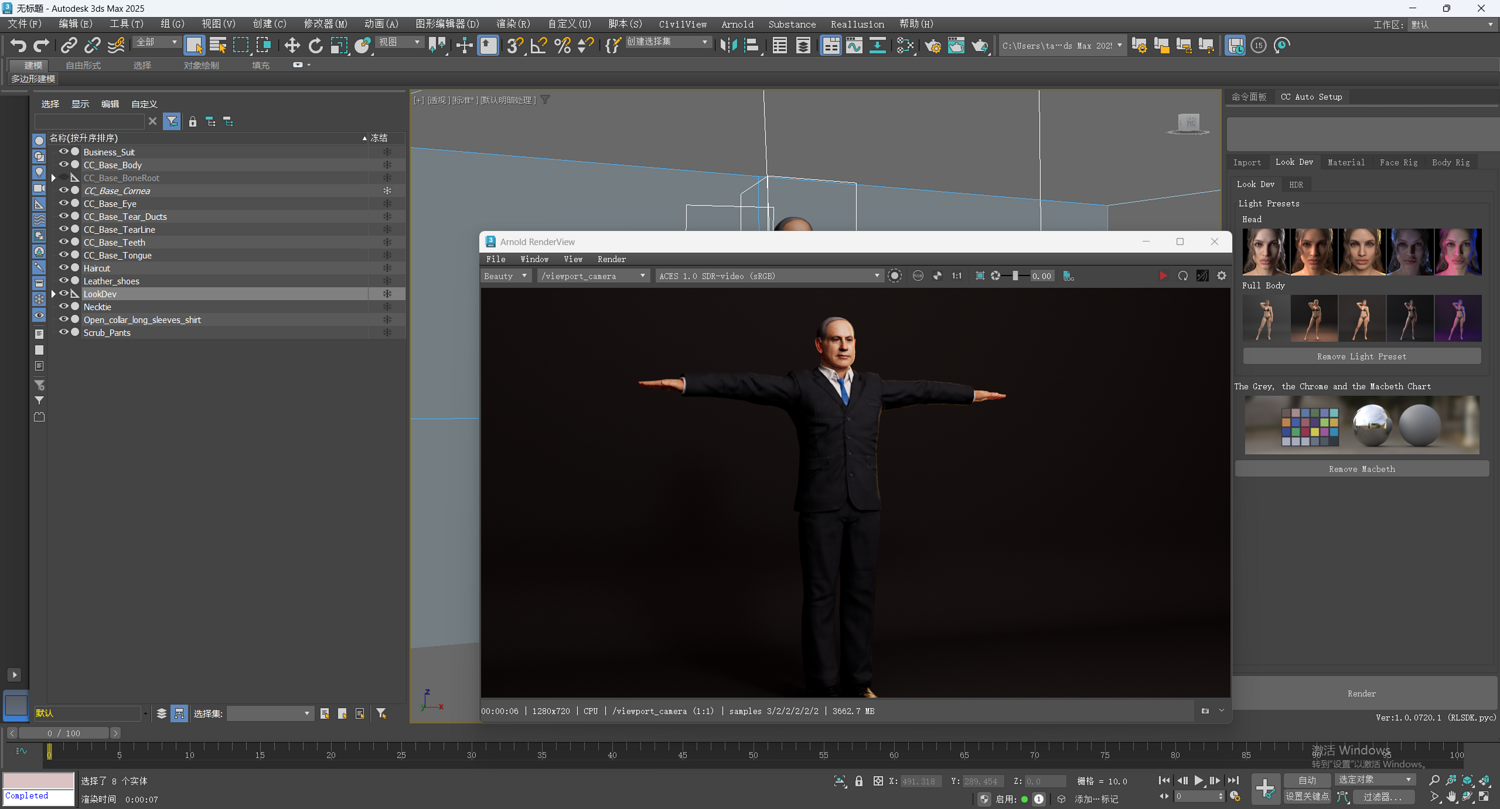The width and height of the screenshot is (1500, 809).
Task: Click the Macbeth chart preview thumbnail
Action: coord(1361,425)
